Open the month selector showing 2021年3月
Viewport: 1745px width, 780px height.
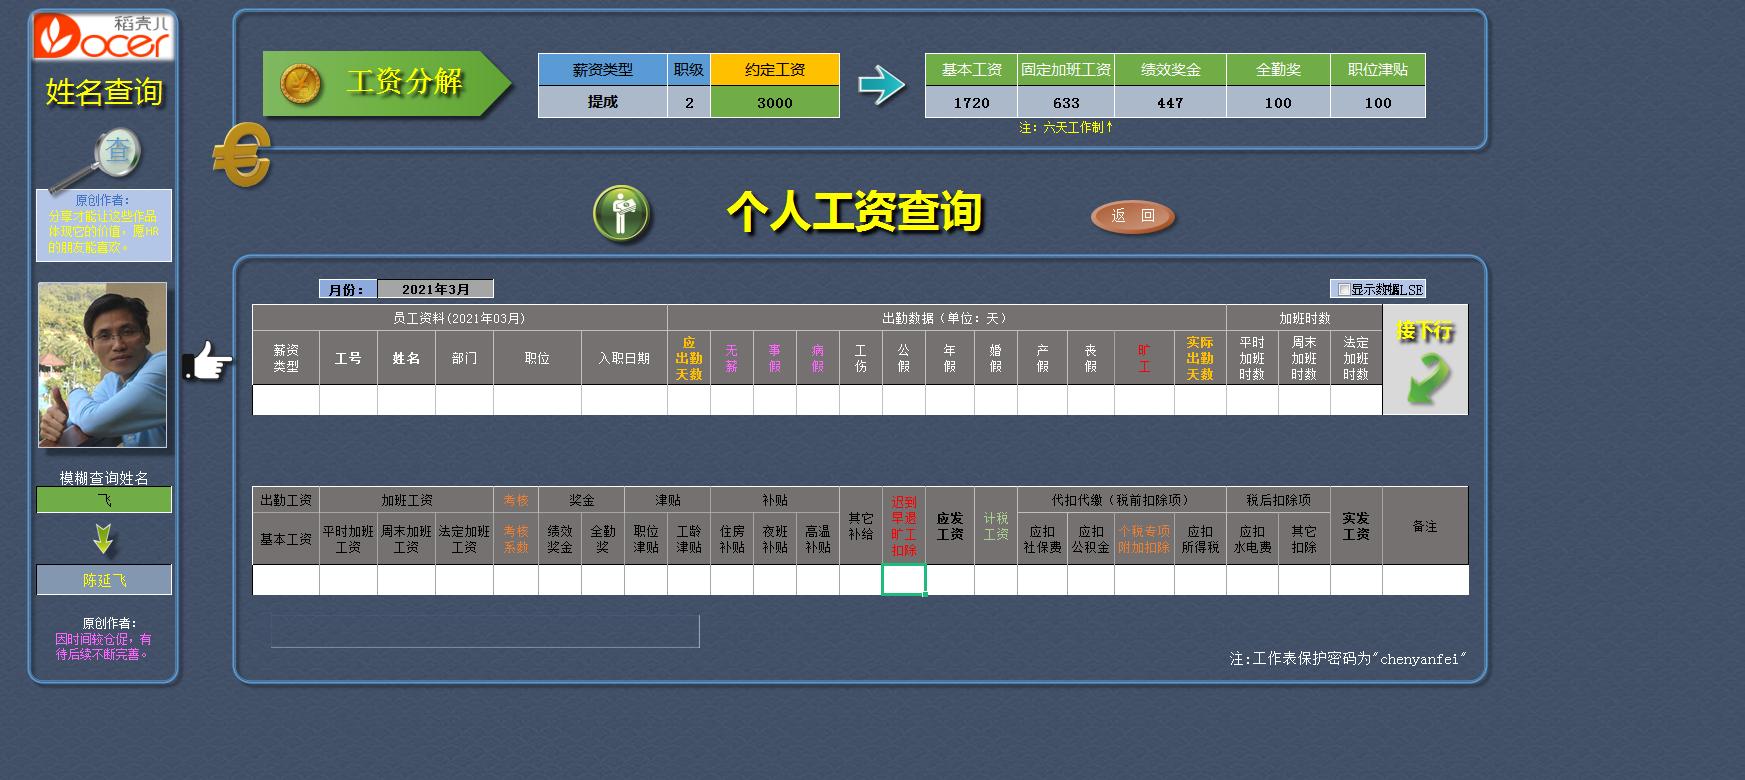(435, 289)
